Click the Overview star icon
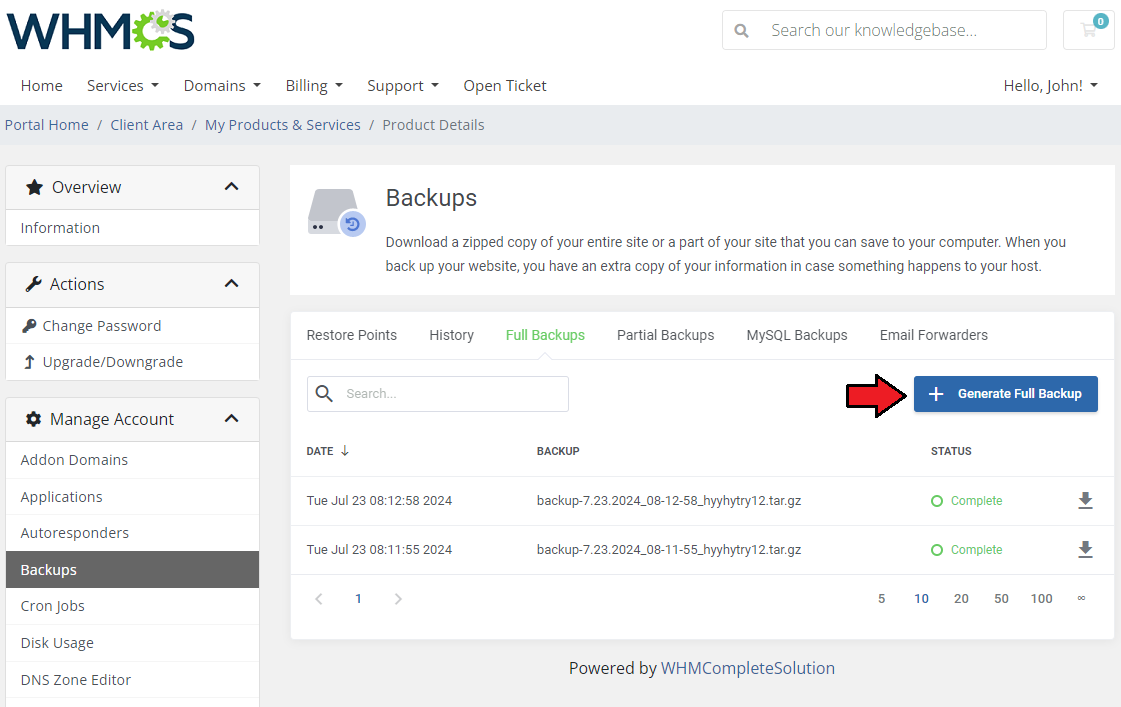Screen dimensions: 1121x707 tap(34, 187)
